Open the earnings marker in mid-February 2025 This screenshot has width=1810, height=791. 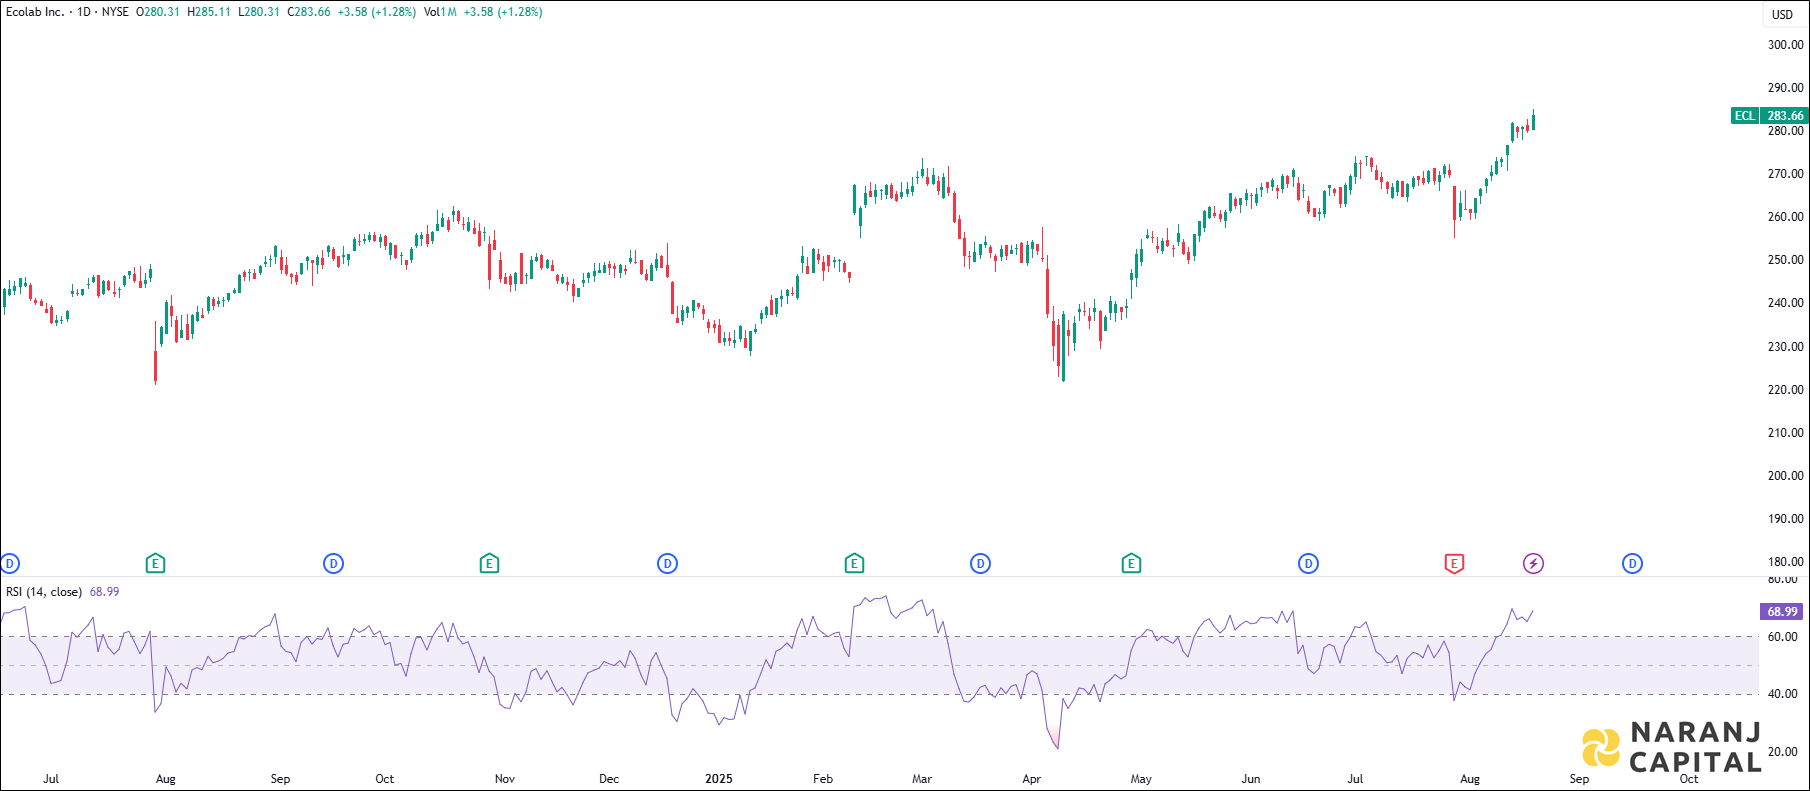tap(854, 564)
